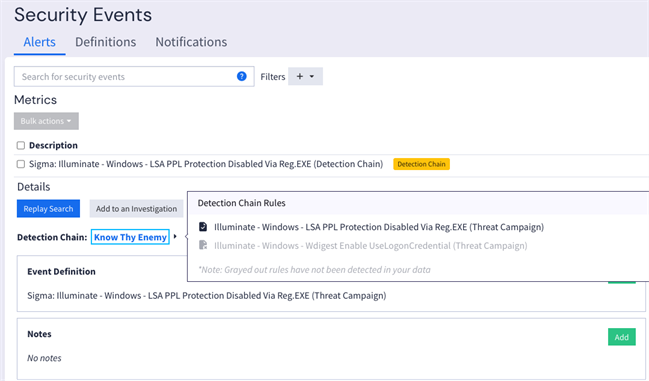
Task: Click the grayed out rules note text
Action: pos(315,270)
